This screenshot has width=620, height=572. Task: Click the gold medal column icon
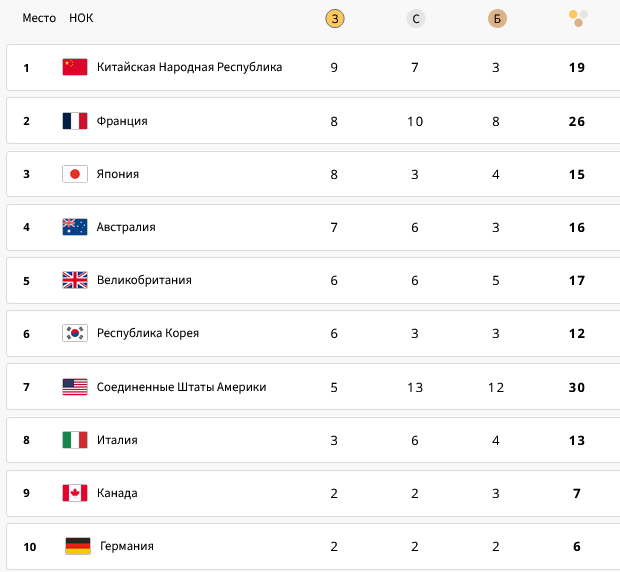click(334, 19)
